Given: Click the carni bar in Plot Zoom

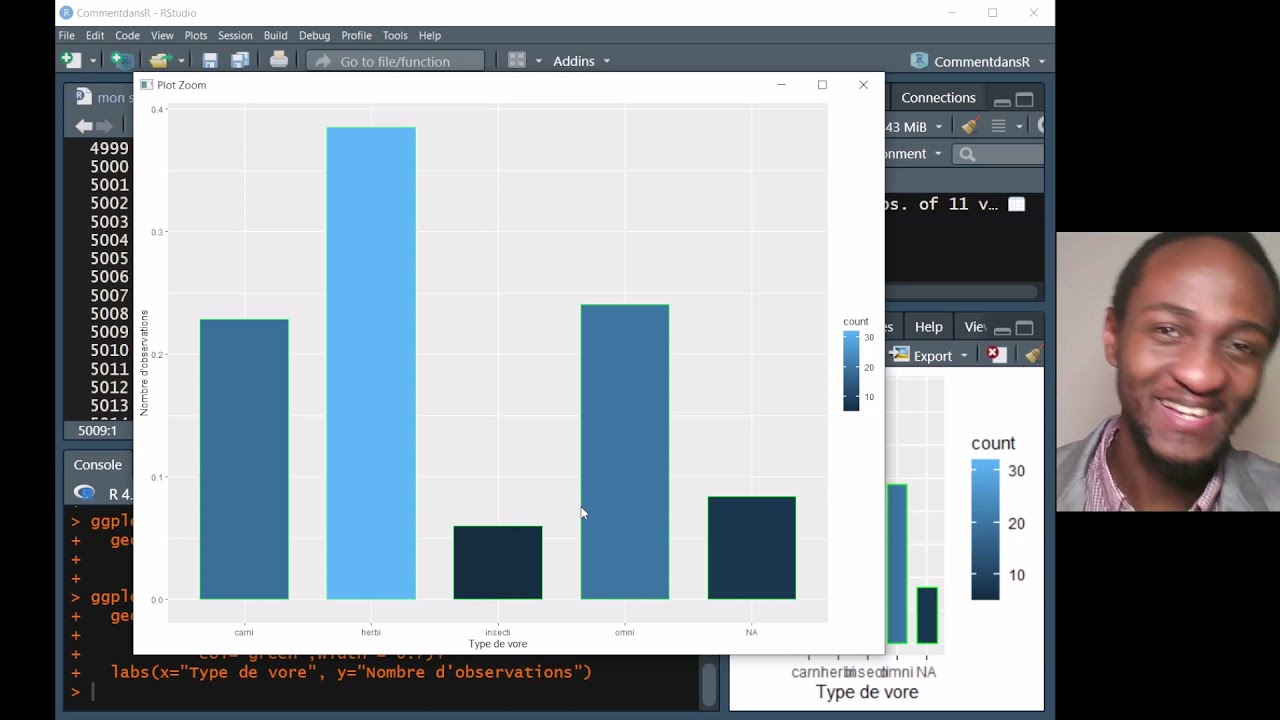Looking at the screenshot, I should [x=244, y=459].
